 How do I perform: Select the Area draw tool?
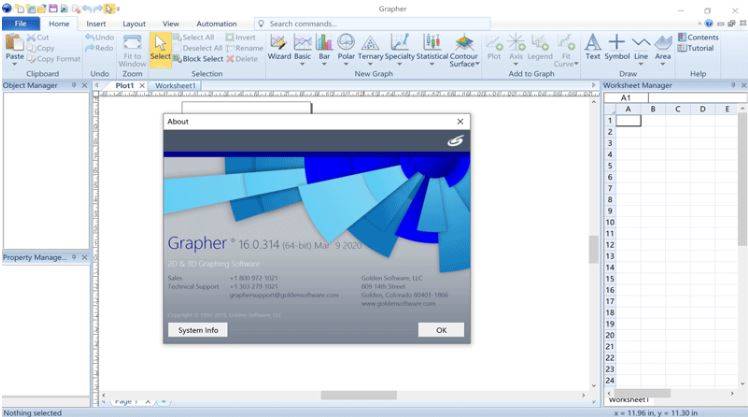[x=663, y=43]
